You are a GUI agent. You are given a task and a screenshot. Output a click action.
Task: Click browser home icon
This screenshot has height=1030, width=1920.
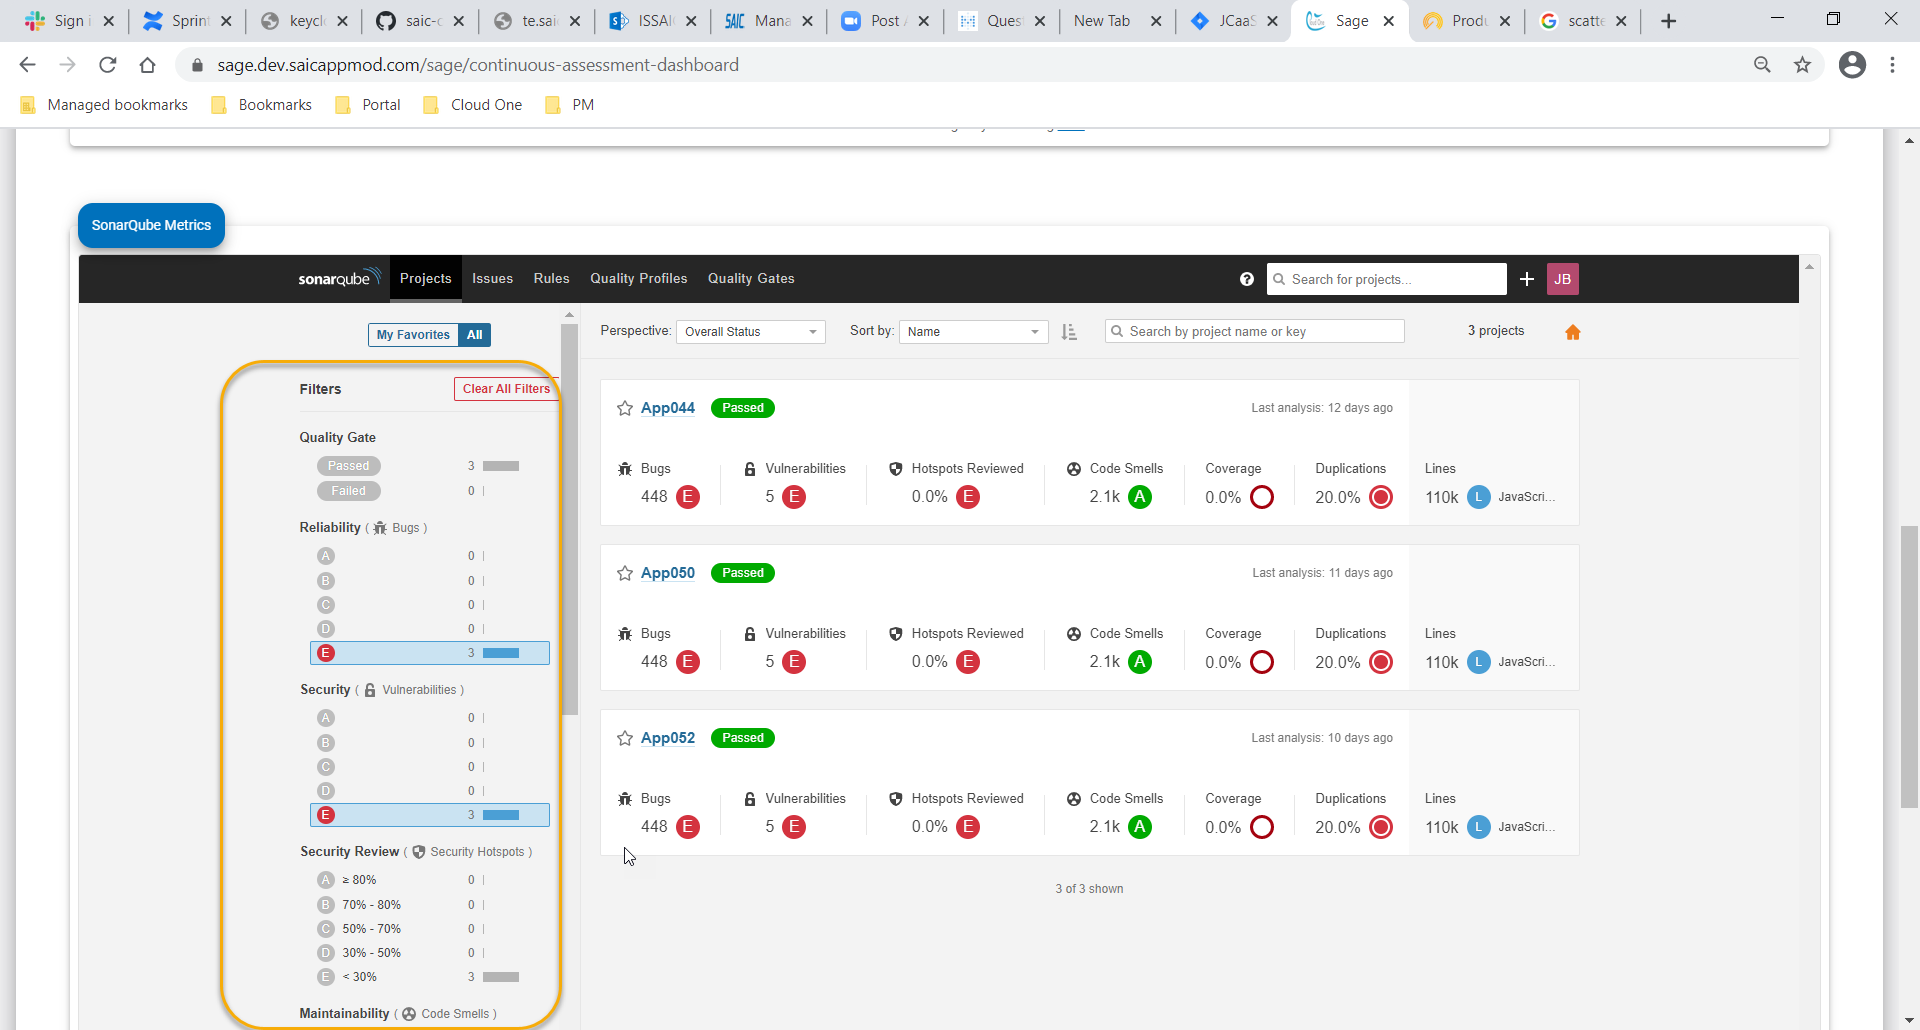point(148,65)
